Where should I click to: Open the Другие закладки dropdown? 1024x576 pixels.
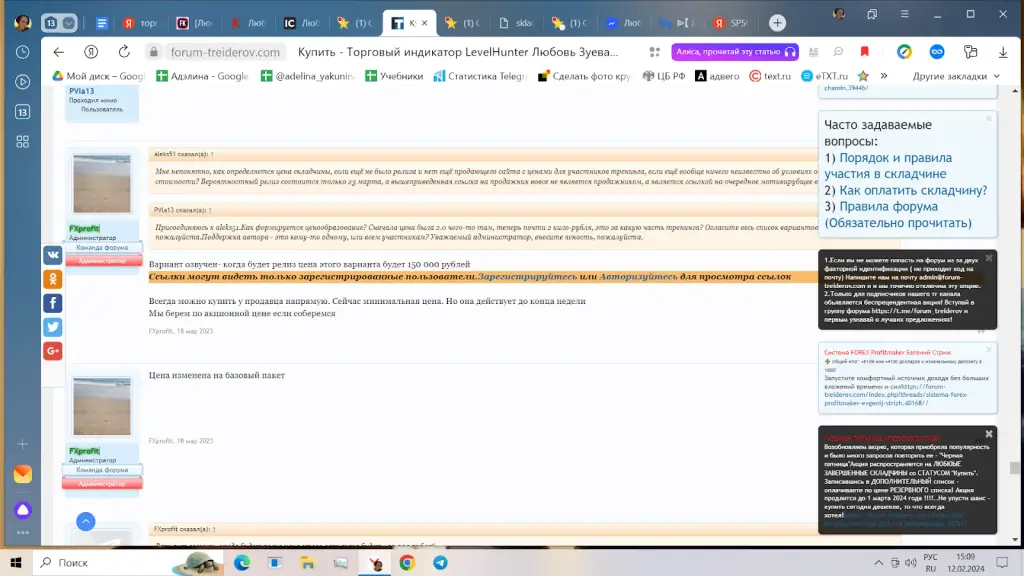955,76
